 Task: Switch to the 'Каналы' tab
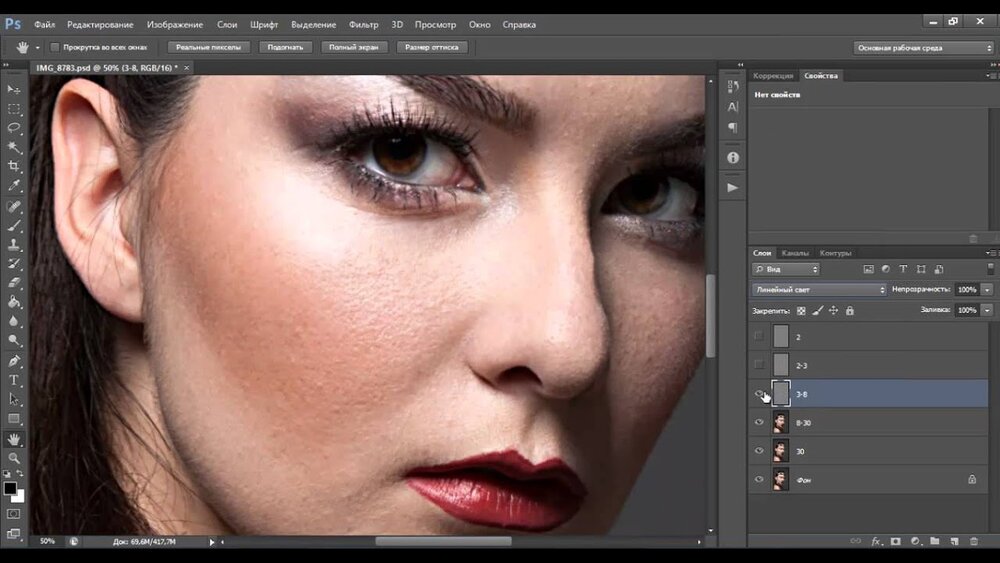click(795, 253)
